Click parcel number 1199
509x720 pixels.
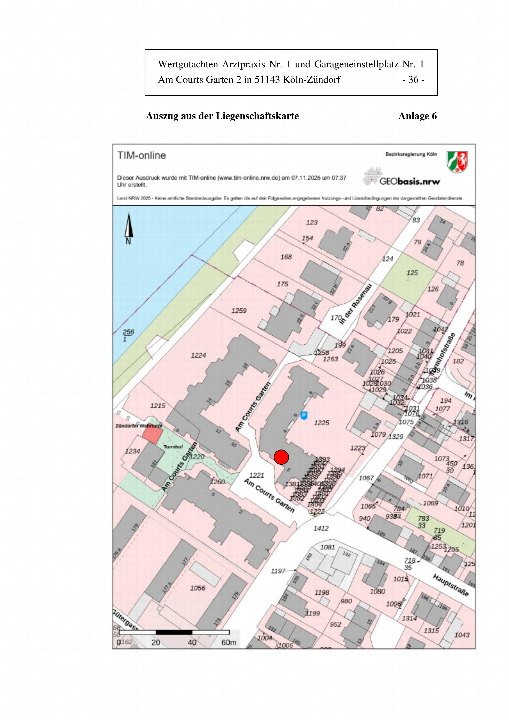pyautogui.click(x=312, y=613)
